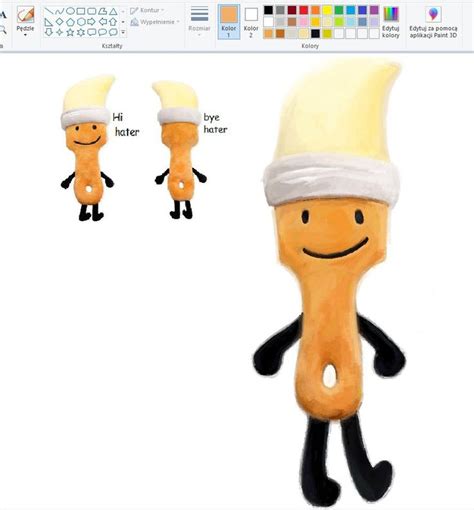Select the Left arrow shape
The width and height of the screenshot is (474, 510).
[x=102, y=22]
